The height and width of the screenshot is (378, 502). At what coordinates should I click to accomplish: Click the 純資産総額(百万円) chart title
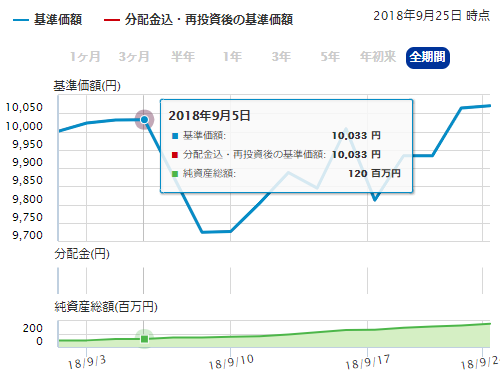pos(106,307)
